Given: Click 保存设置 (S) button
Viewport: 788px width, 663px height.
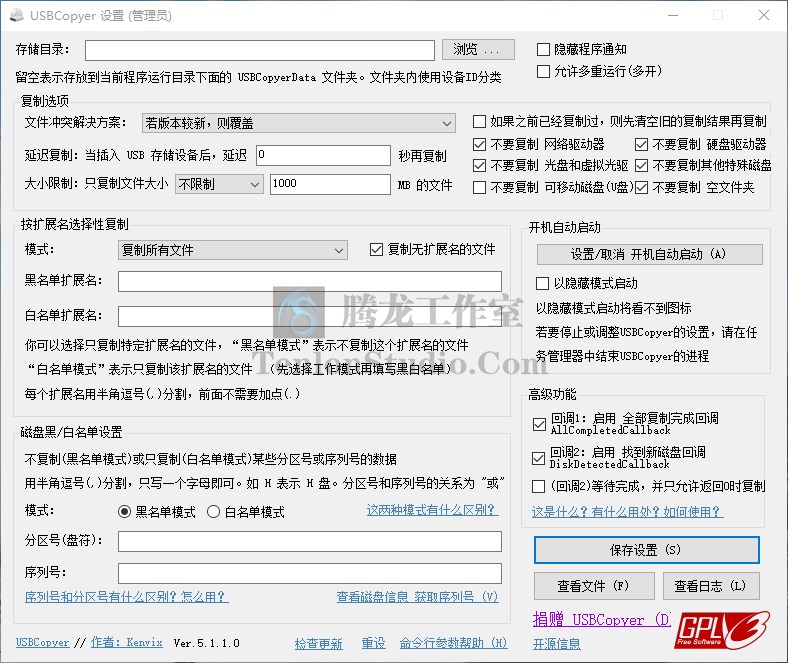Looking at the screenshot, I should click(x=646, y=550).
